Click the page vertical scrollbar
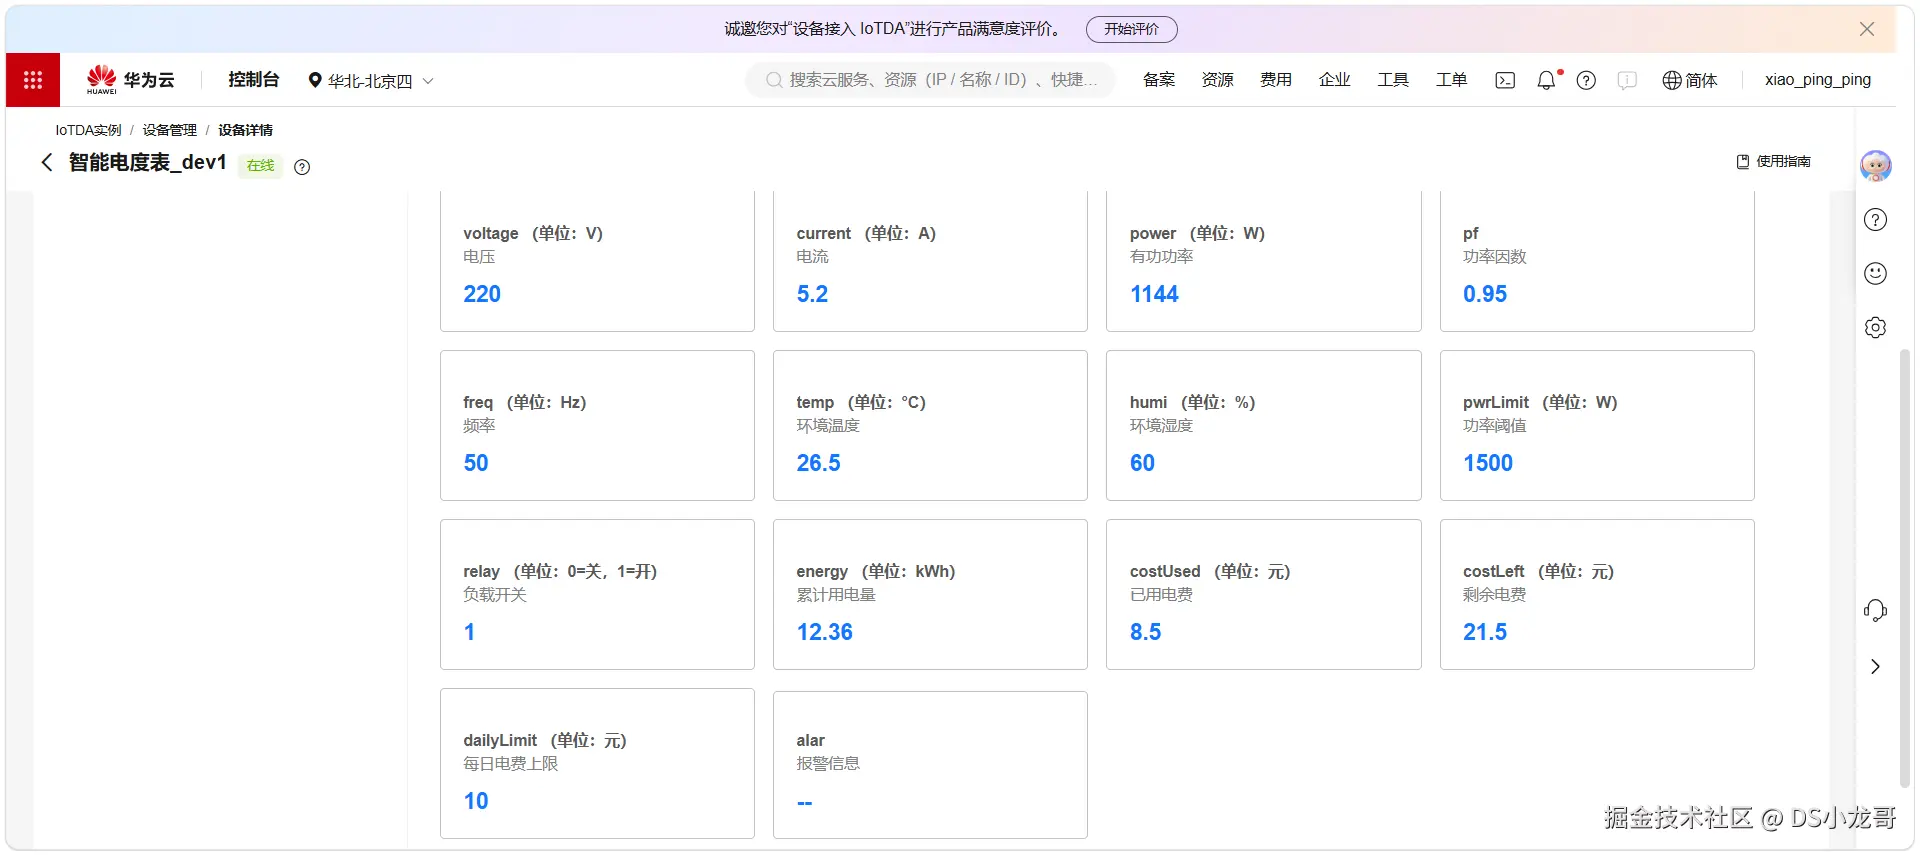Image resolution: width=1920 pixels, height=855 pixels. click(x=1905, y=568)
